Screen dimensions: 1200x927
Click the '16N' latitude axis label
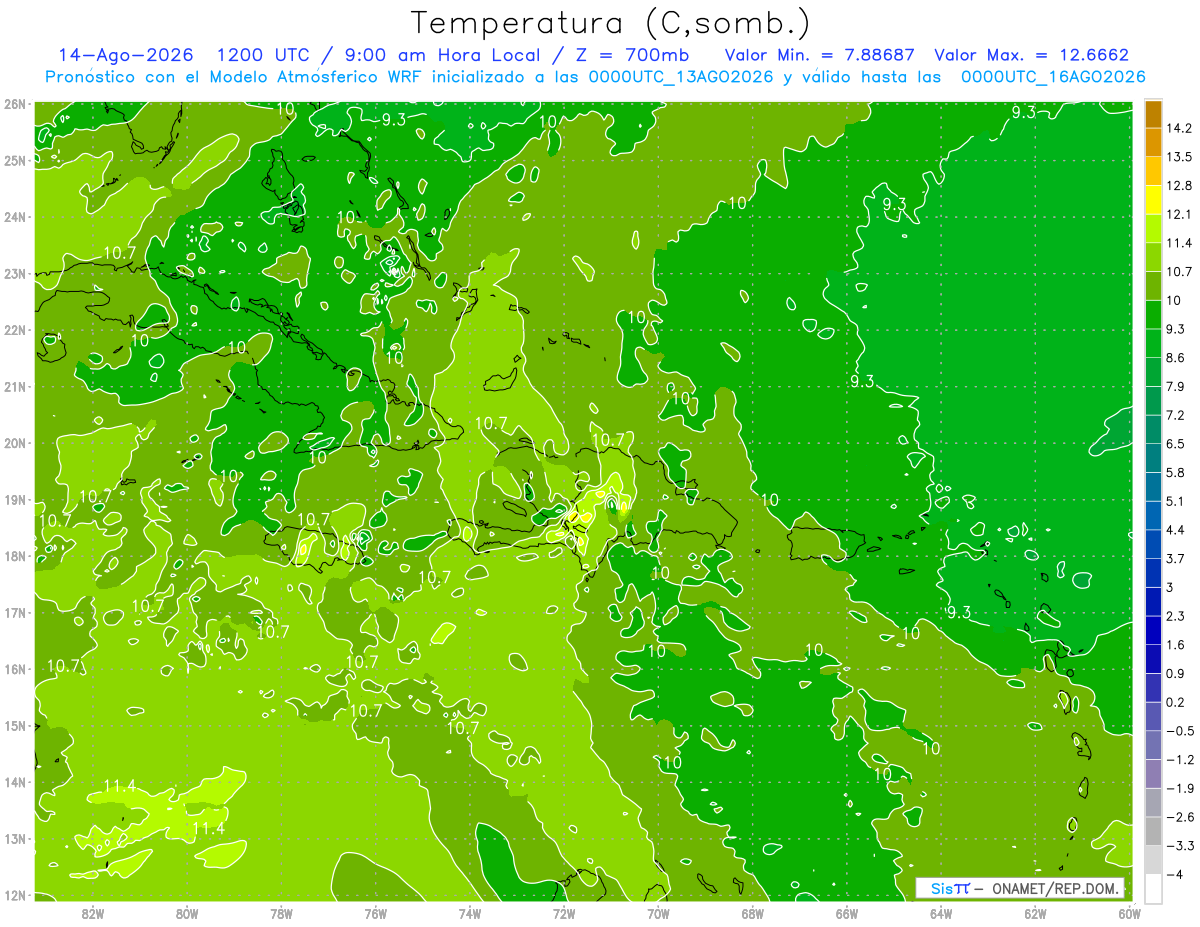pyautogui.click(x=14, y=669)
